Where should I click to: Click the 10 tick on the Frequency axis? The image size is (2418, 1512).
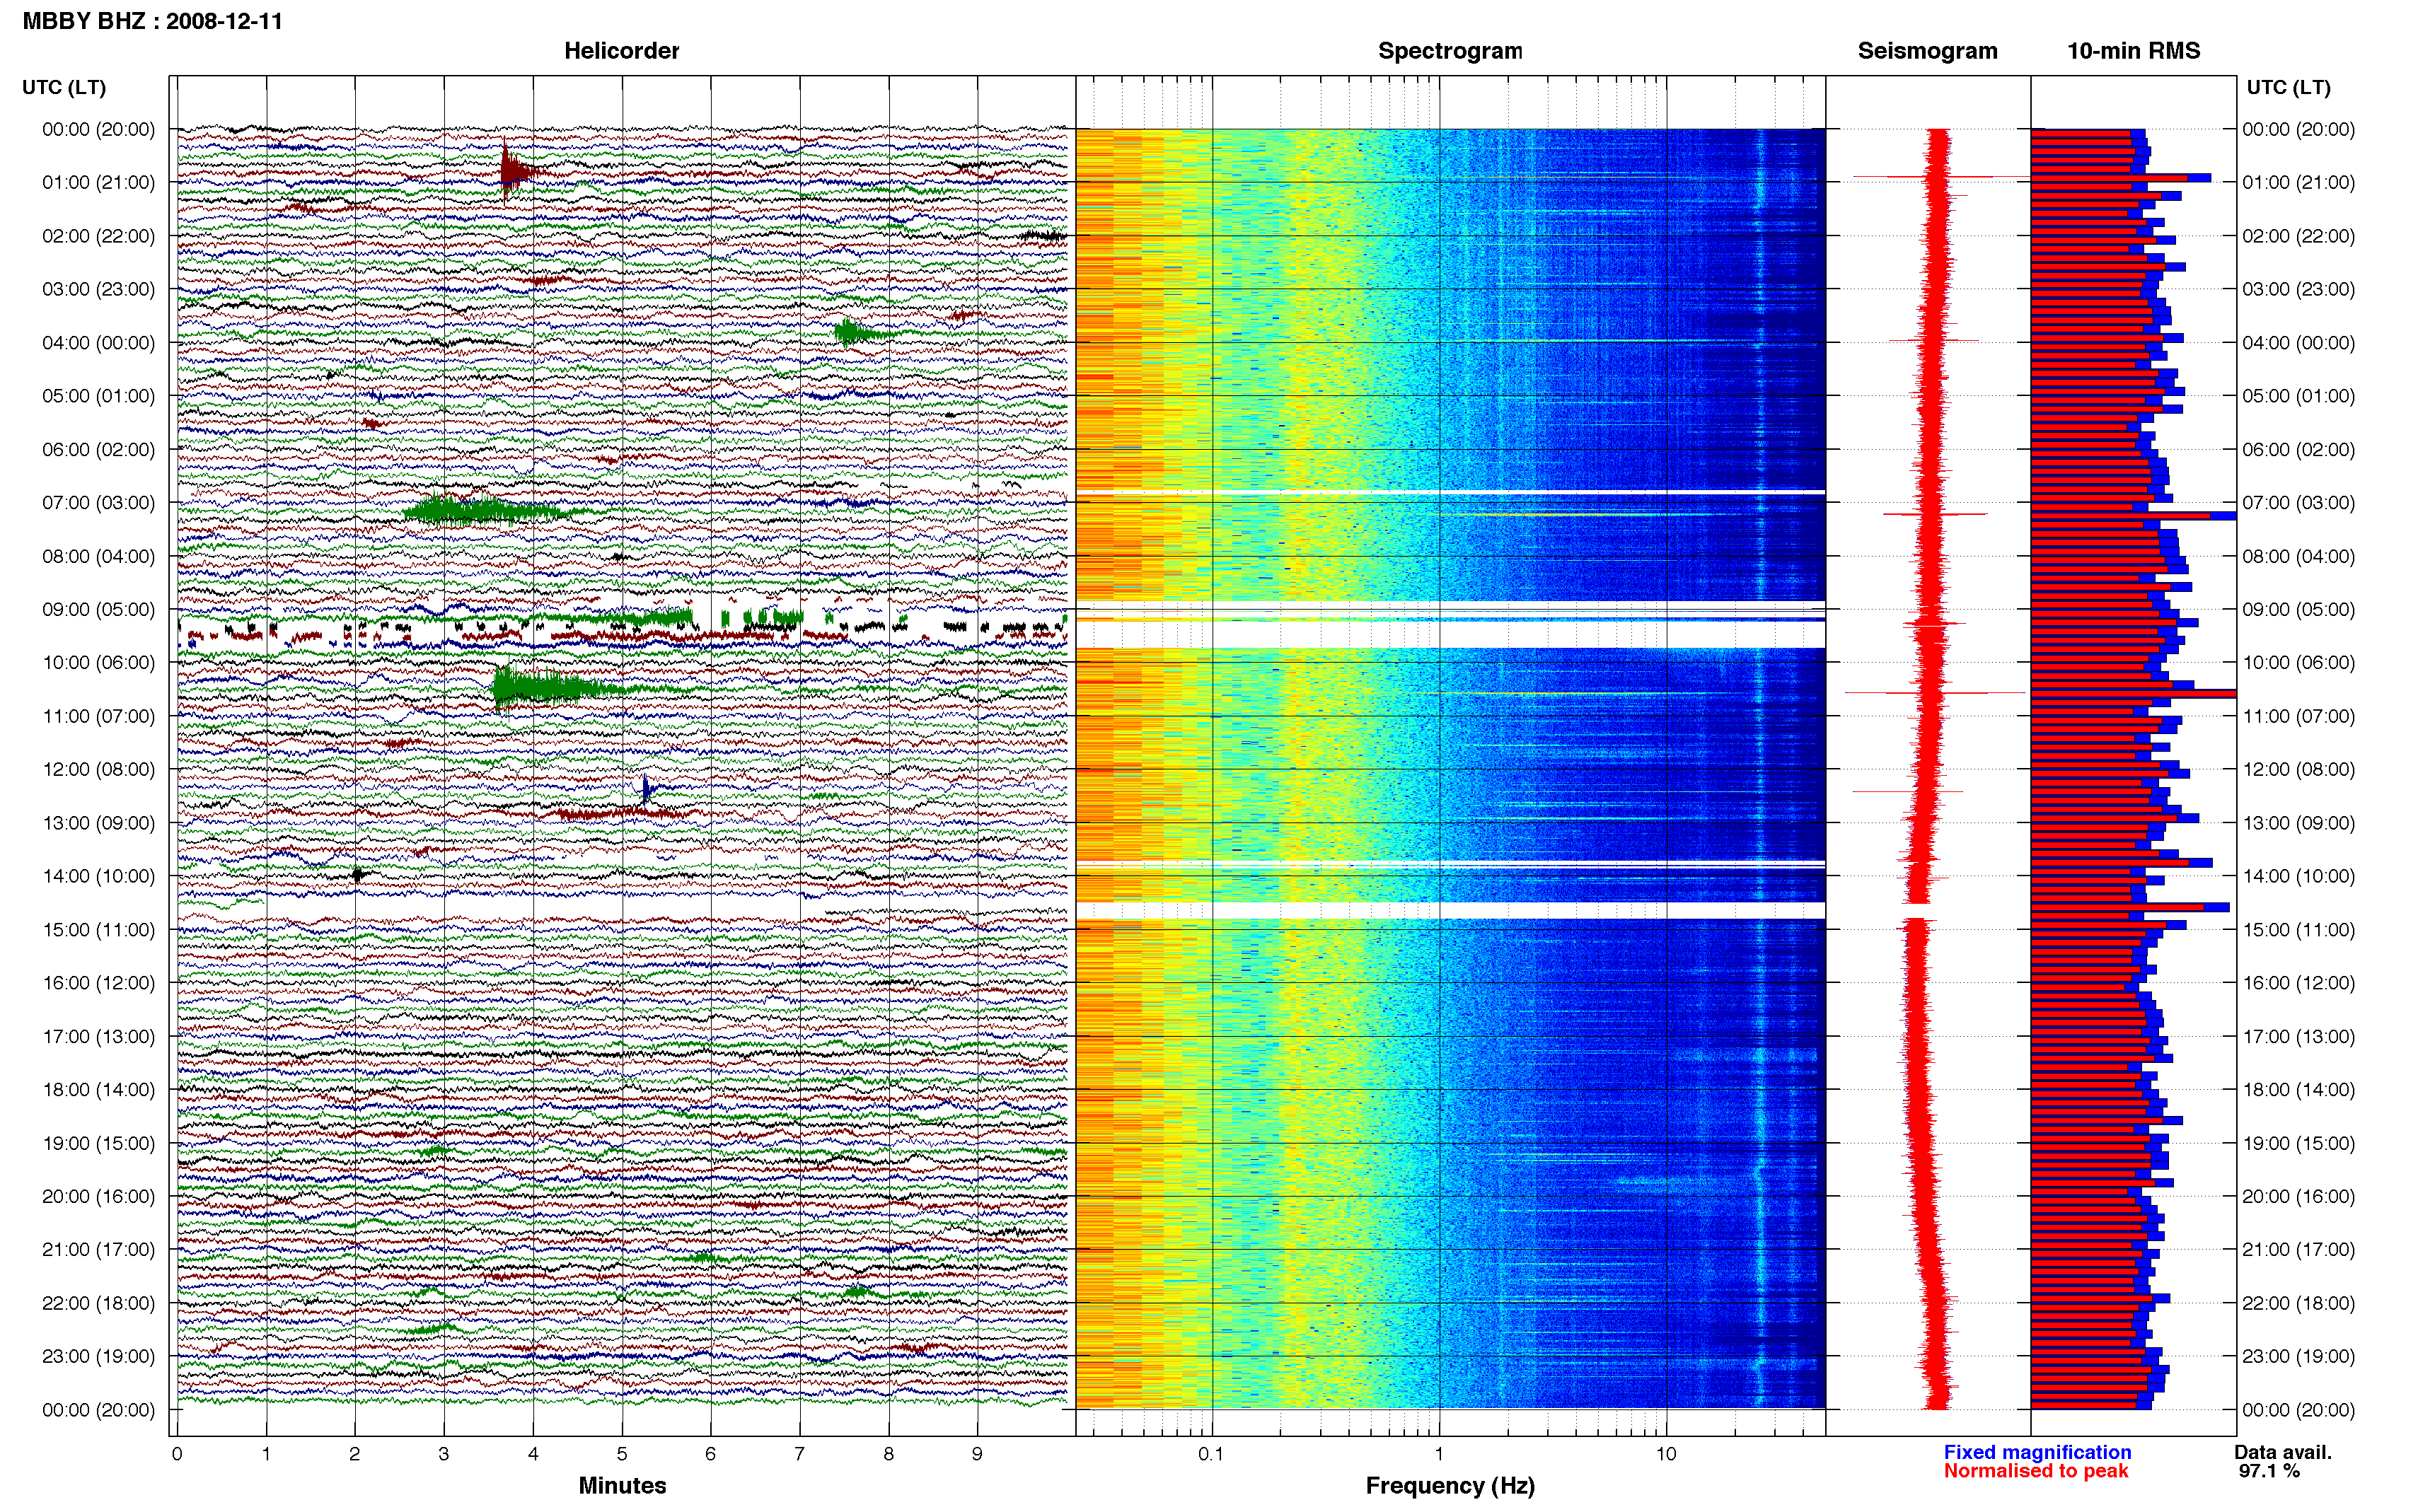coord(1666,1454)
